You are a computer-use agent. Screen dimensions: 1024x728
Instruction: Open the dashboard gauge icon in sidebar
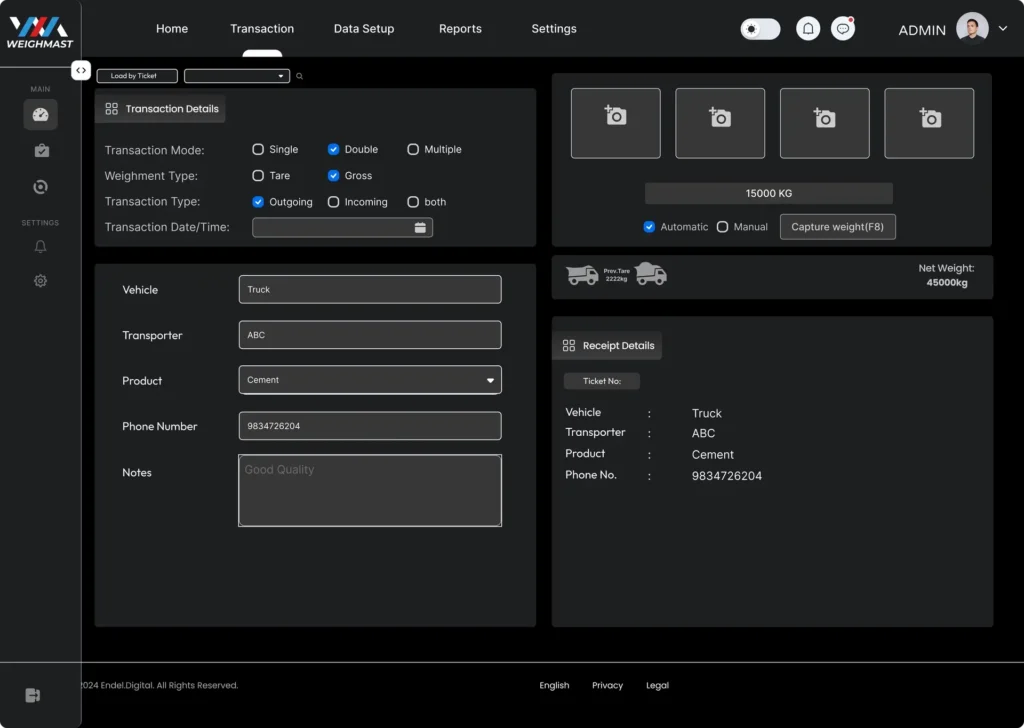coord(40,114)
